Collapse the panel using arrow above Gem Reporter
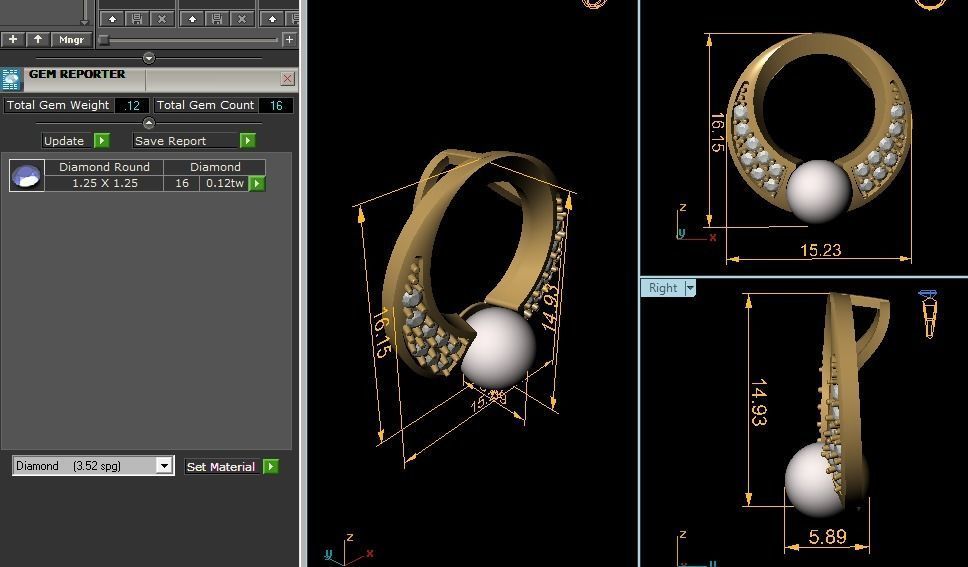 (x=149, y=58)
